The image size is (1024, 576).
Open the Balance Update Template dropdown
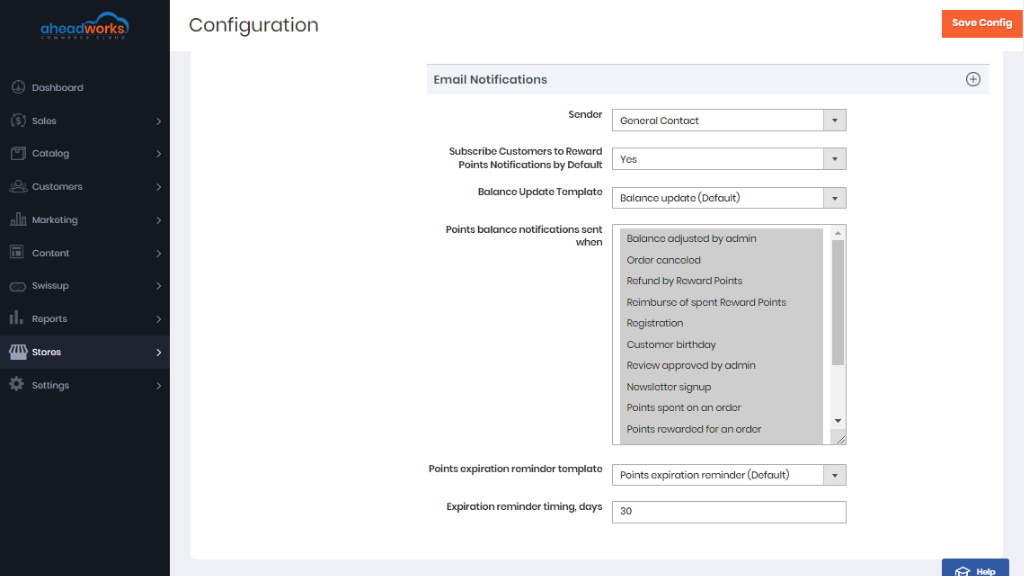tap(729, 198)
